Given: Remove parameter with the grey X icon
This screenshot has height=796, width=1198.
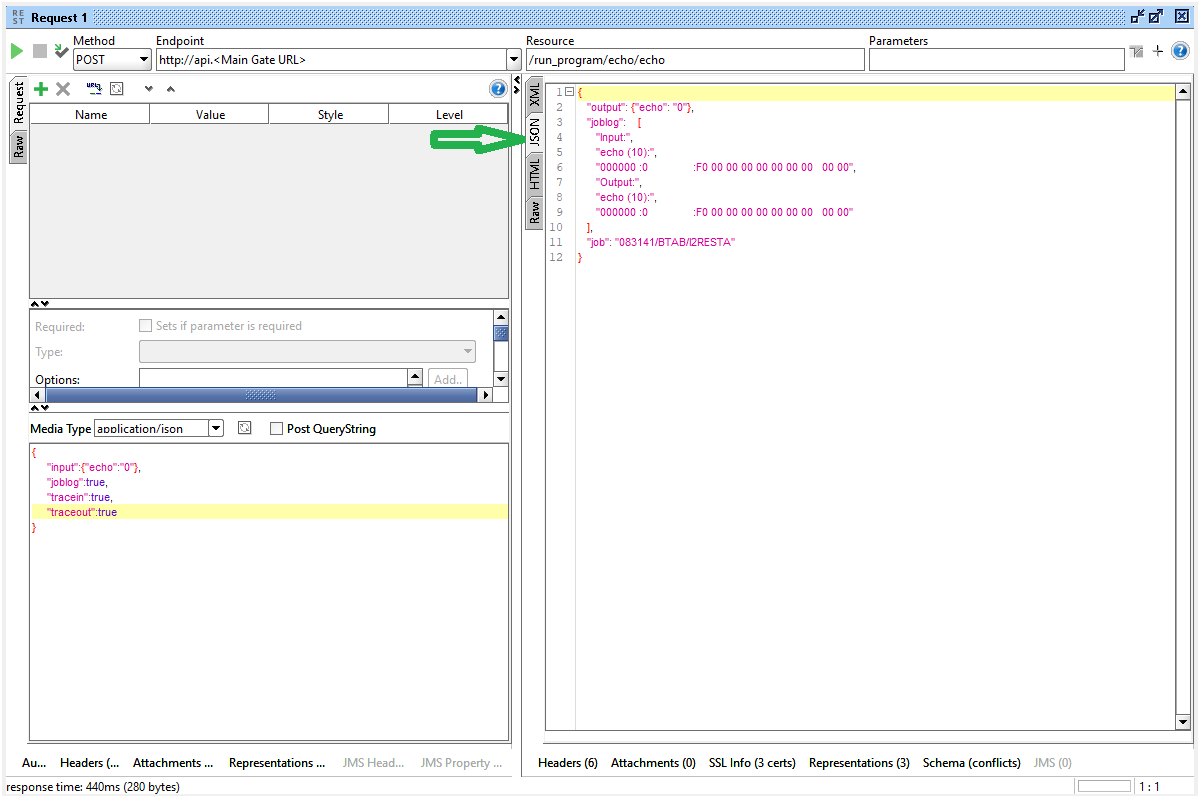Looking at the screenshot, I should coord(63,89).
